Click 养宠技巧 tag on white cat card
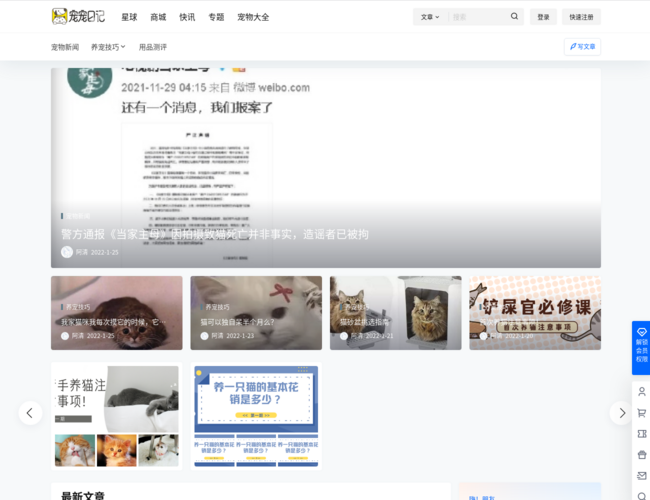650x500 pixels. click(x=217, y=307)
